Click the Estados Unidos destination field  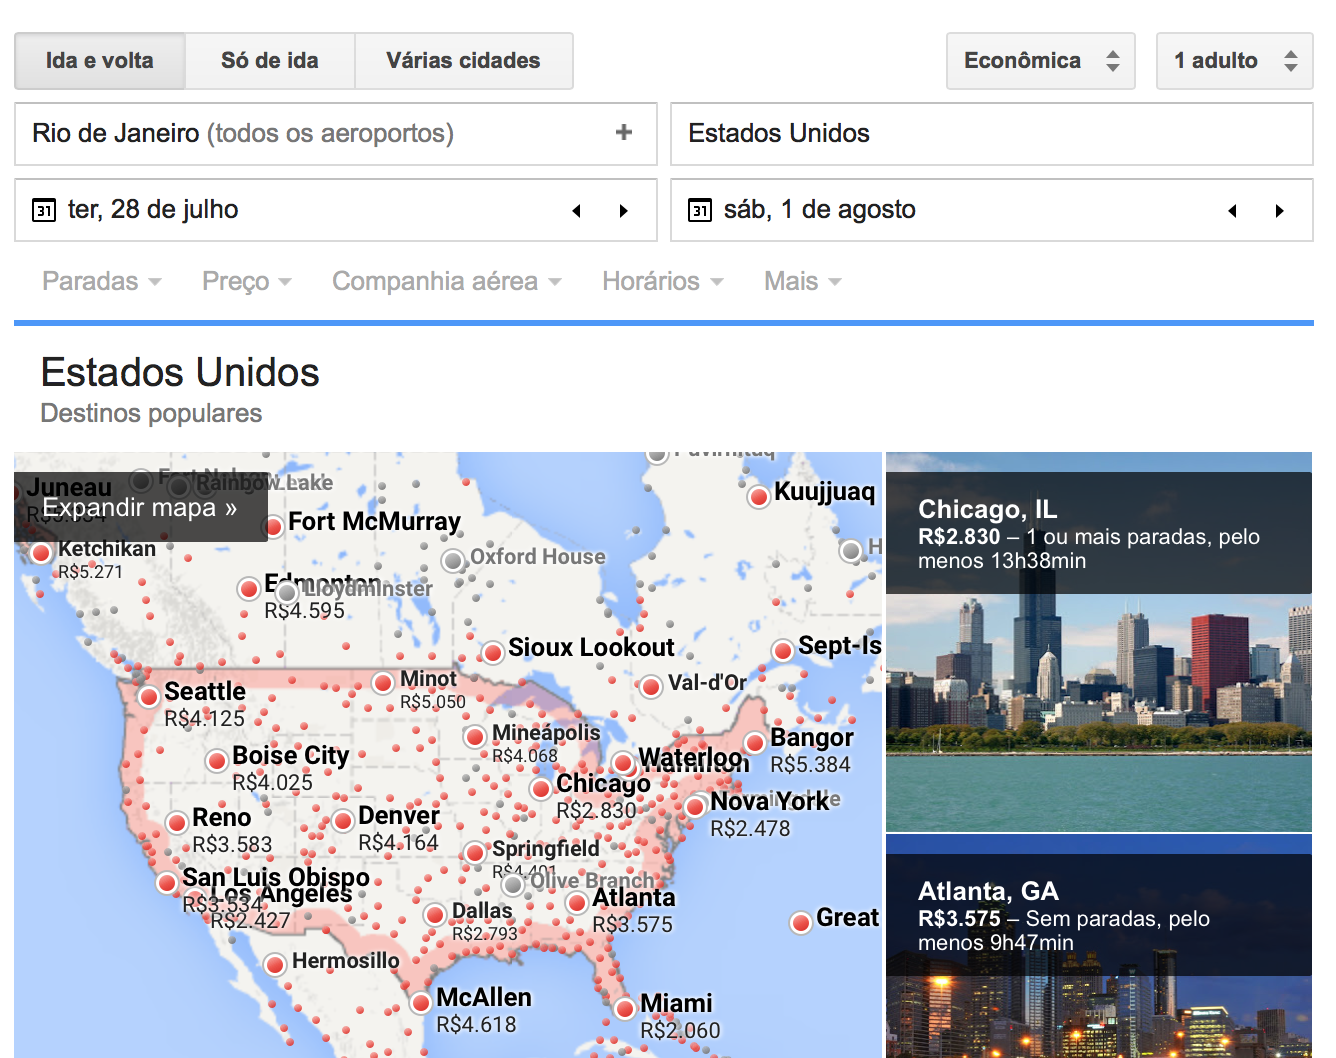992,134
